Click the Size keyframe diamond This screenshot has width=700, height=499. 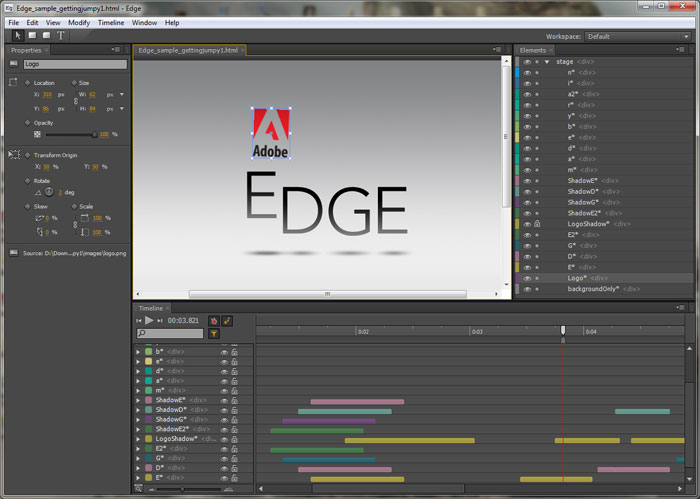pos(74,83)
